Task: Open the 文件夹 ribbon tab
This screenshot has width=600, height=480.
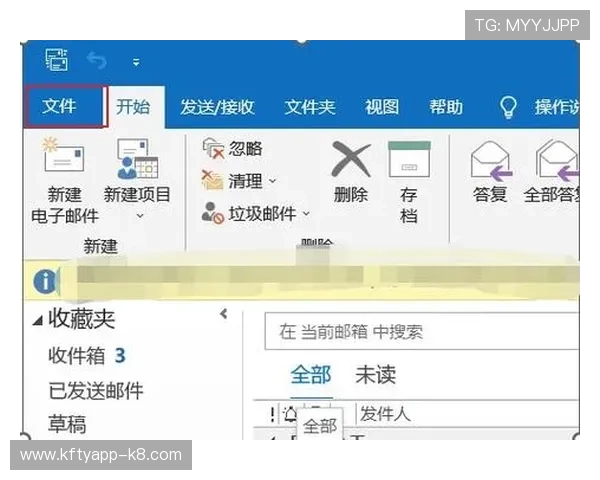Action: click(x=310, y=107)
